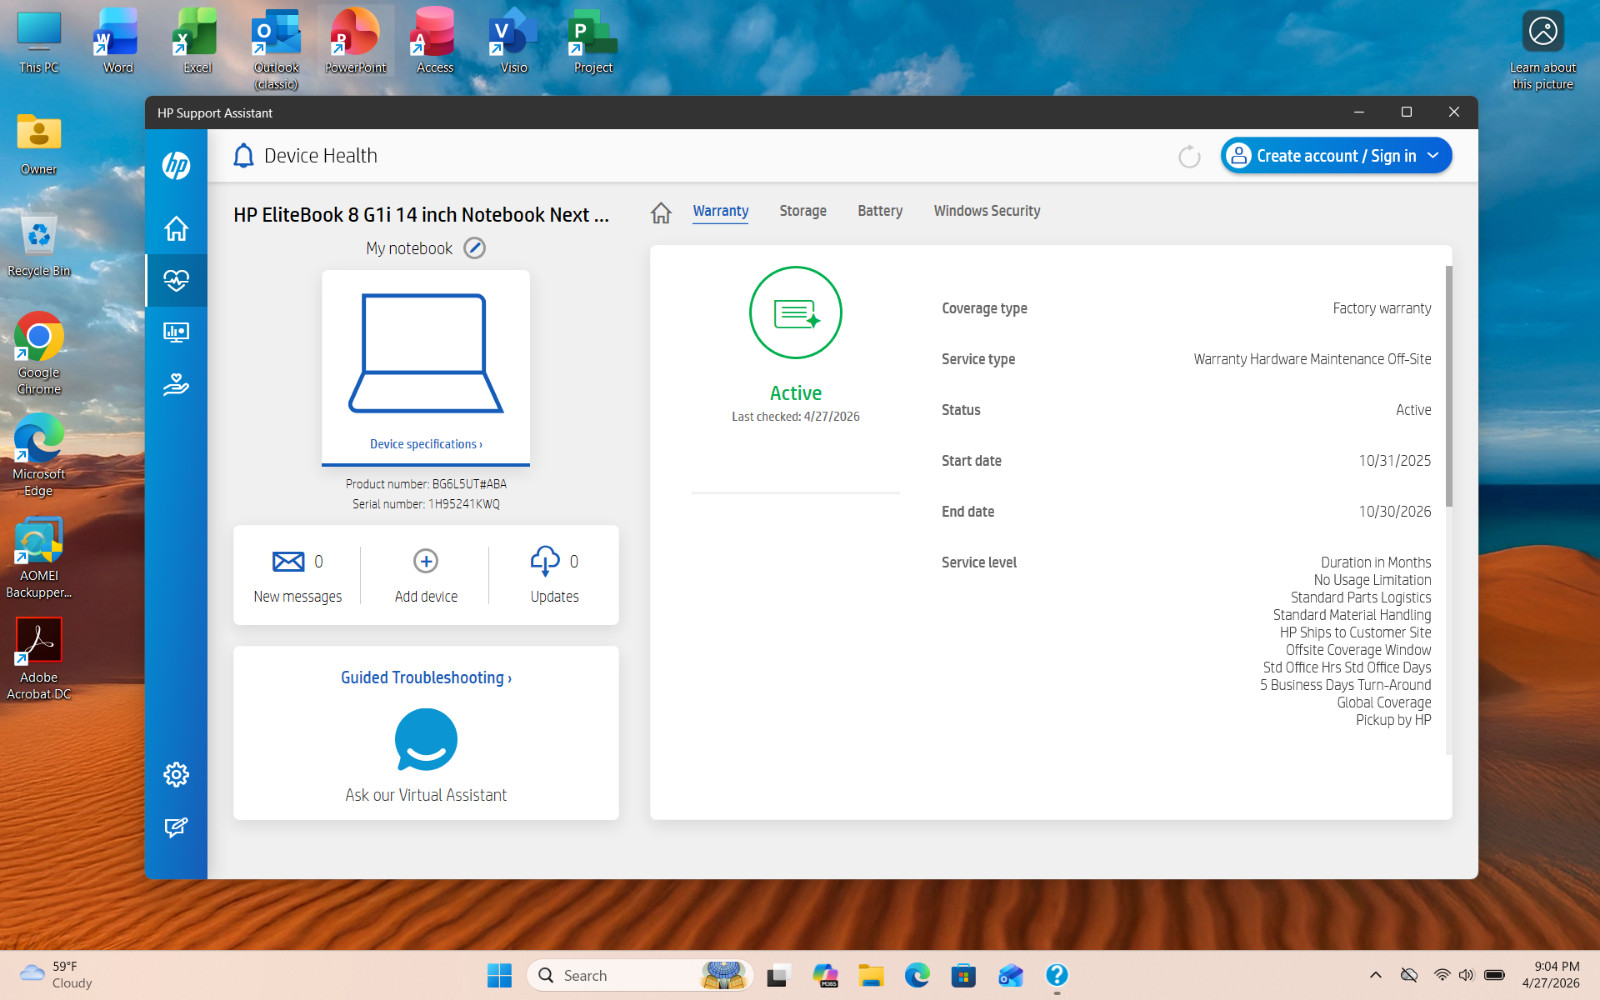Open the support hand icon in sidebar

[x=176, y=384]
